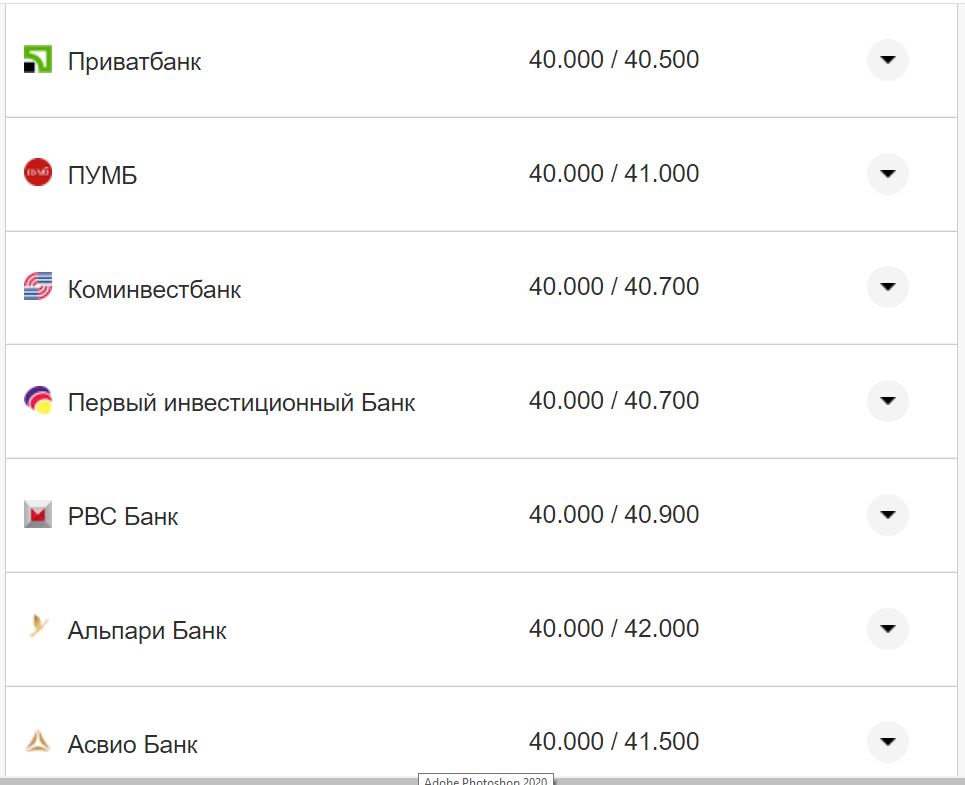Open the Коминвестбанк bank name link

click(x=154, y=290)
